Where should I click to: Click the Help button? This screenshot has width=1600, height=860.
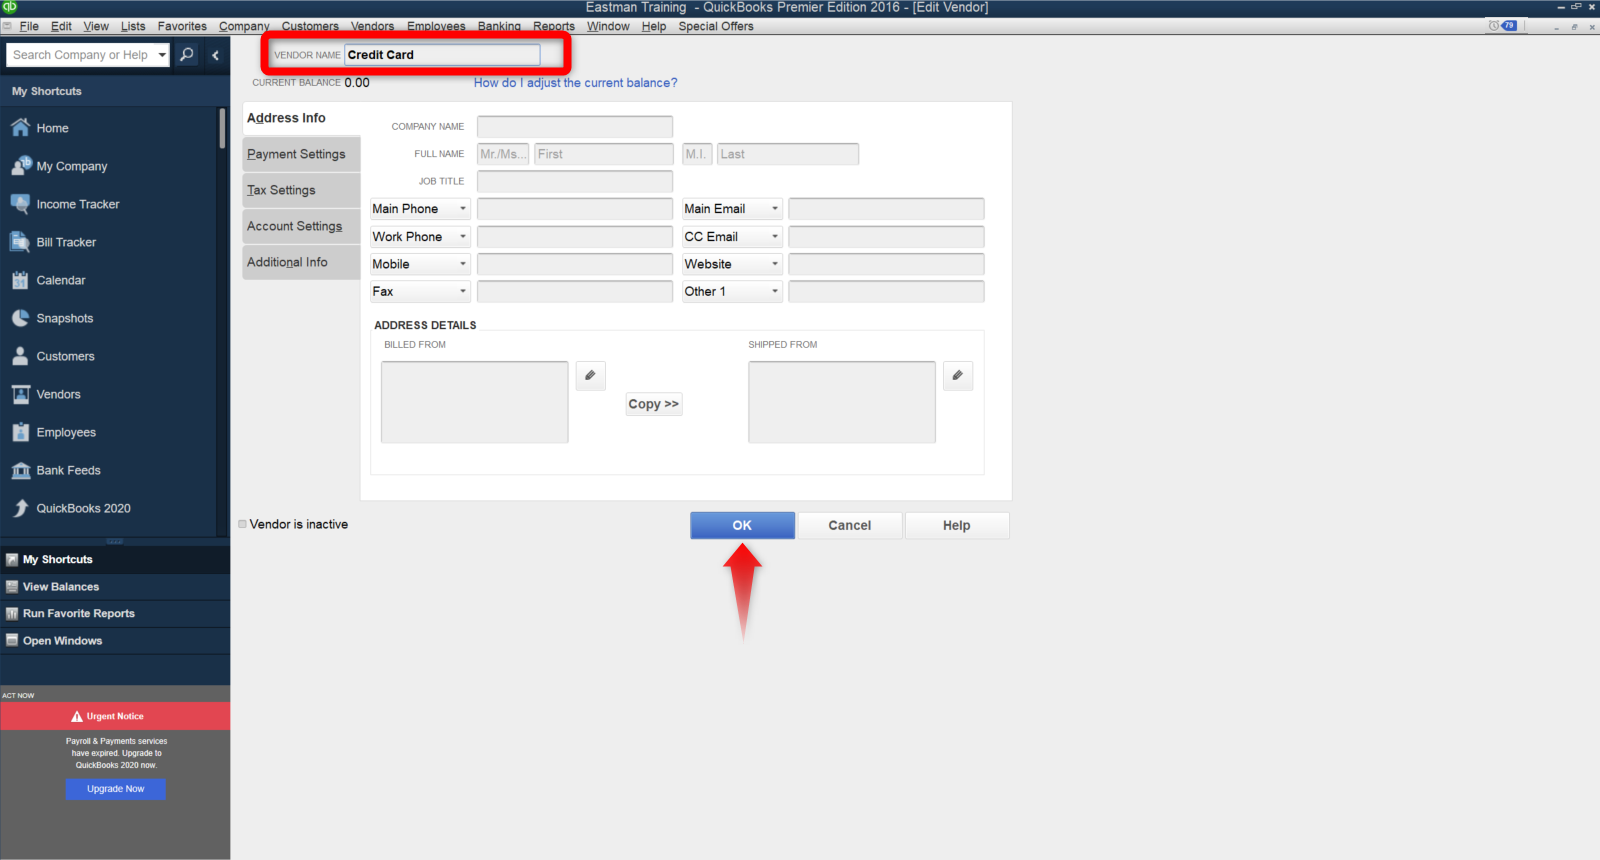pos(957,525)
